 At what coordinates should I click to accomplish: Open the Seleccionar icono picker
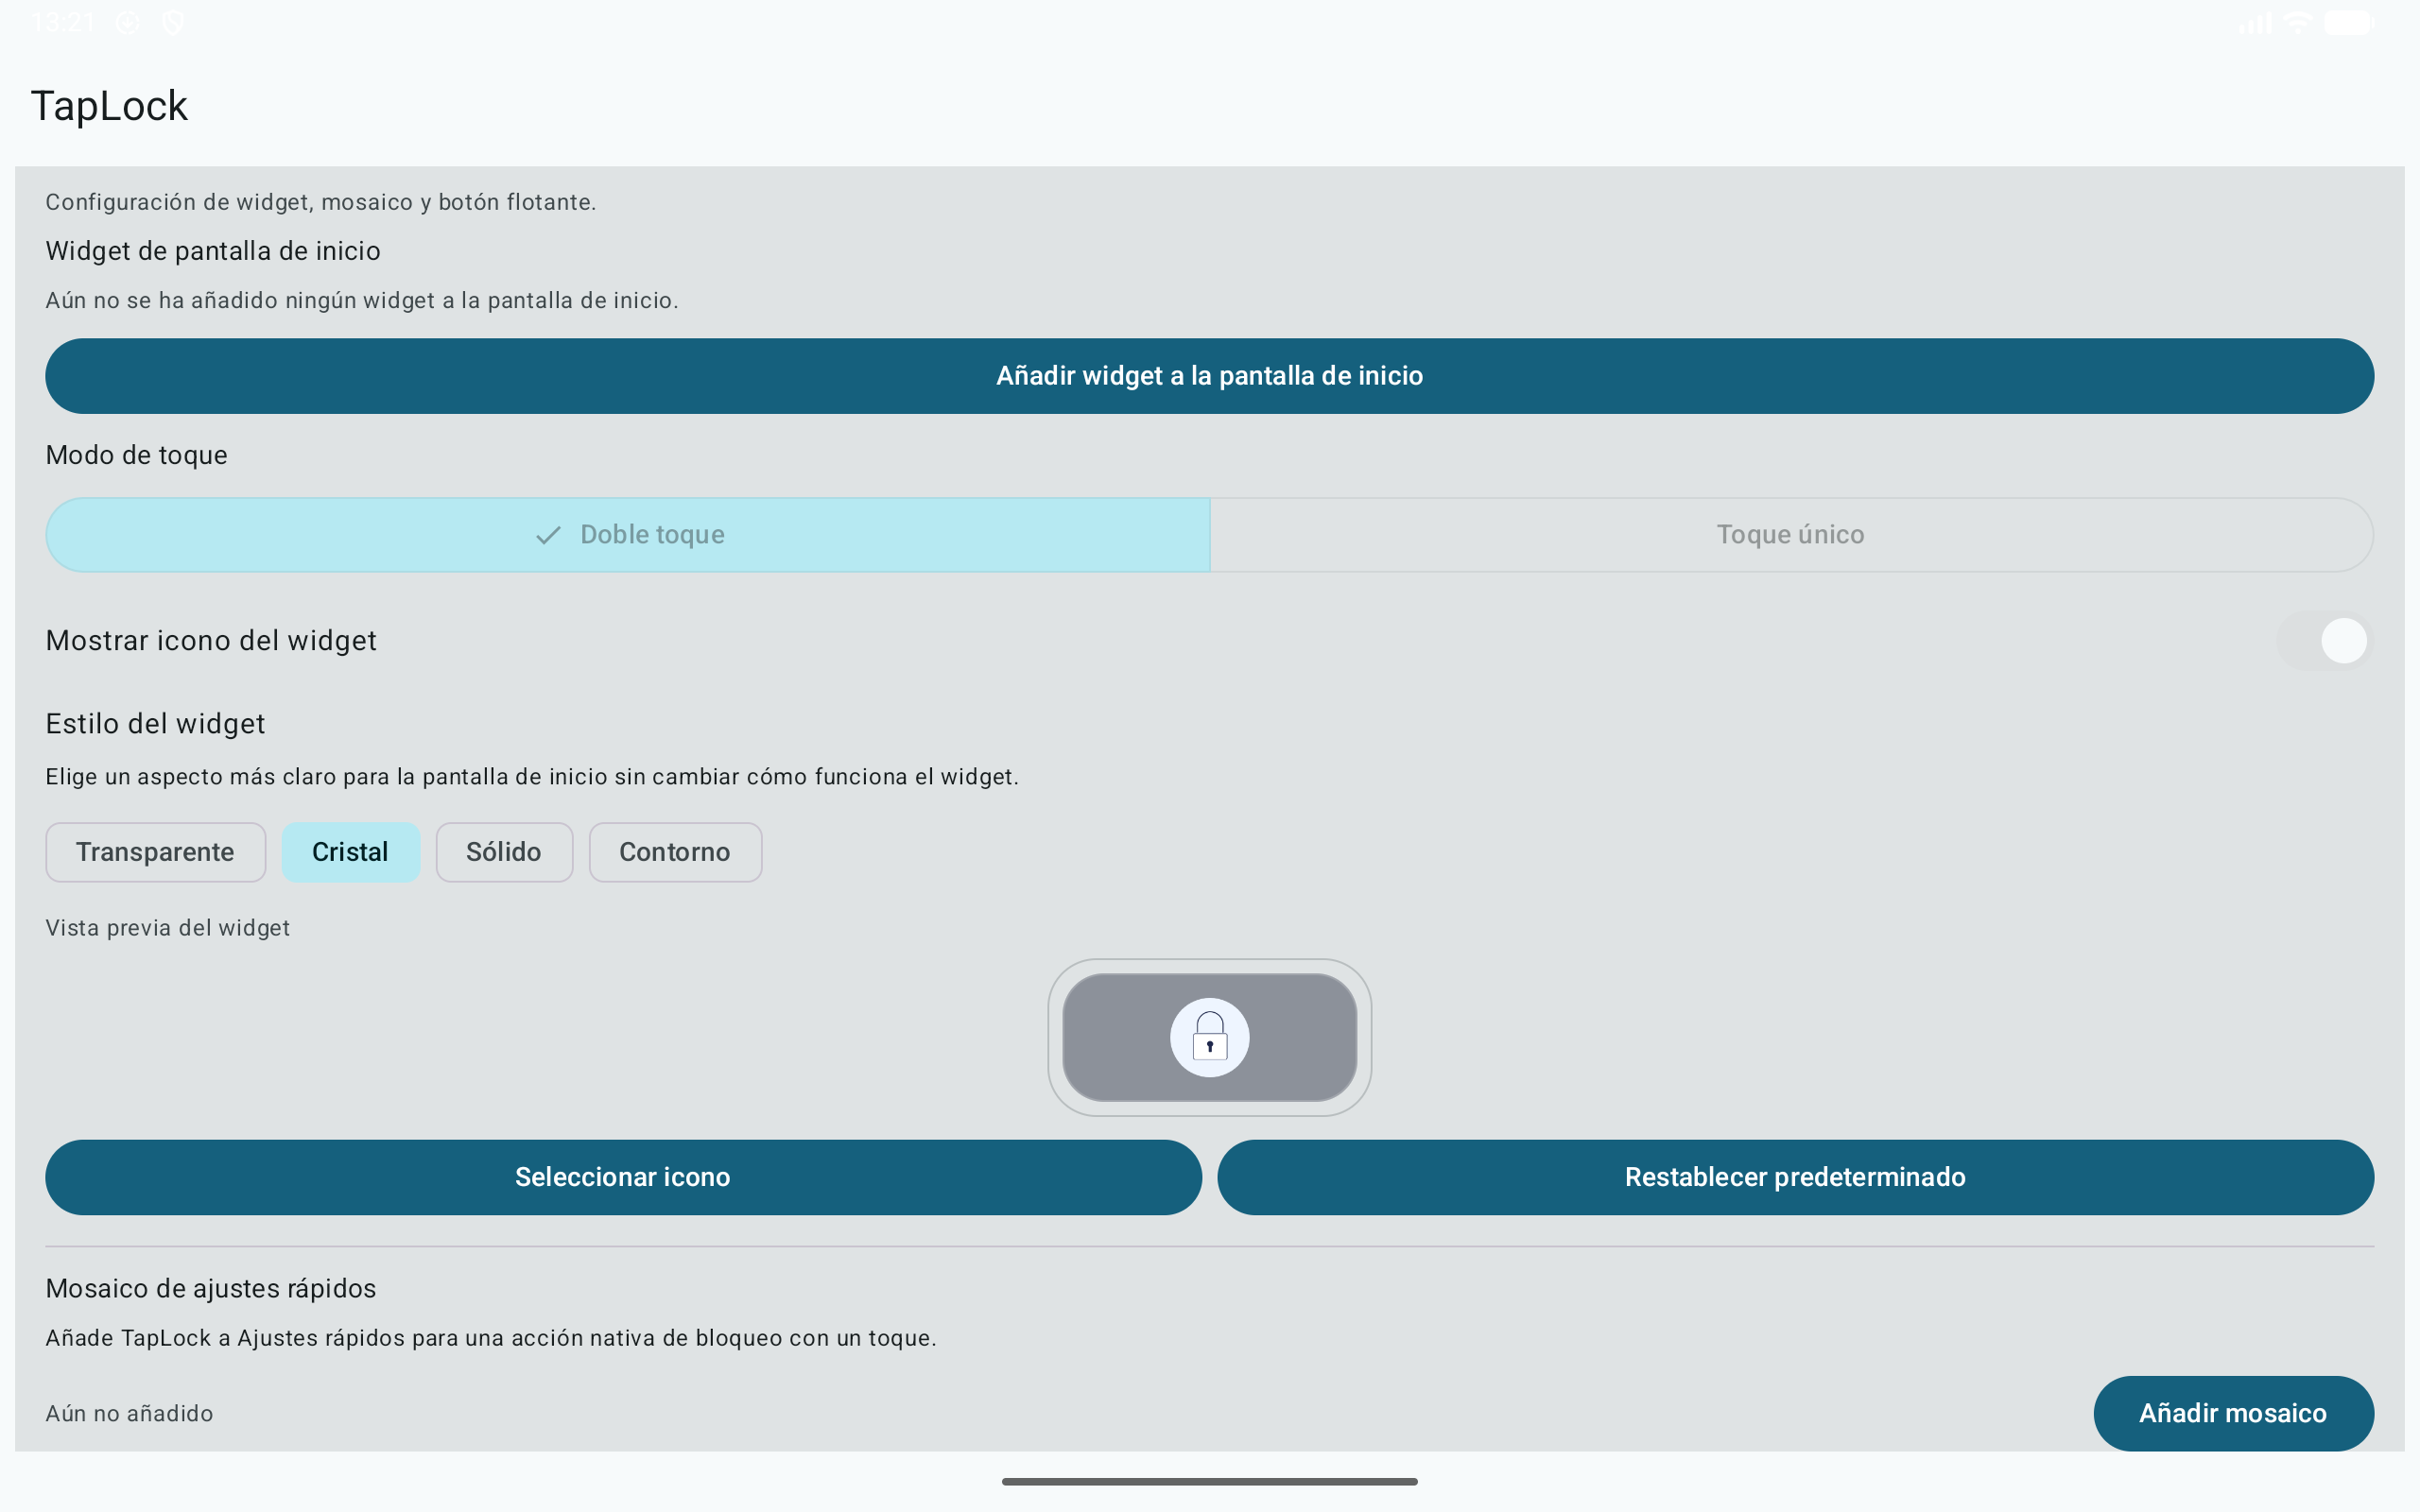pyautogui.click(x=623, y=1177)
